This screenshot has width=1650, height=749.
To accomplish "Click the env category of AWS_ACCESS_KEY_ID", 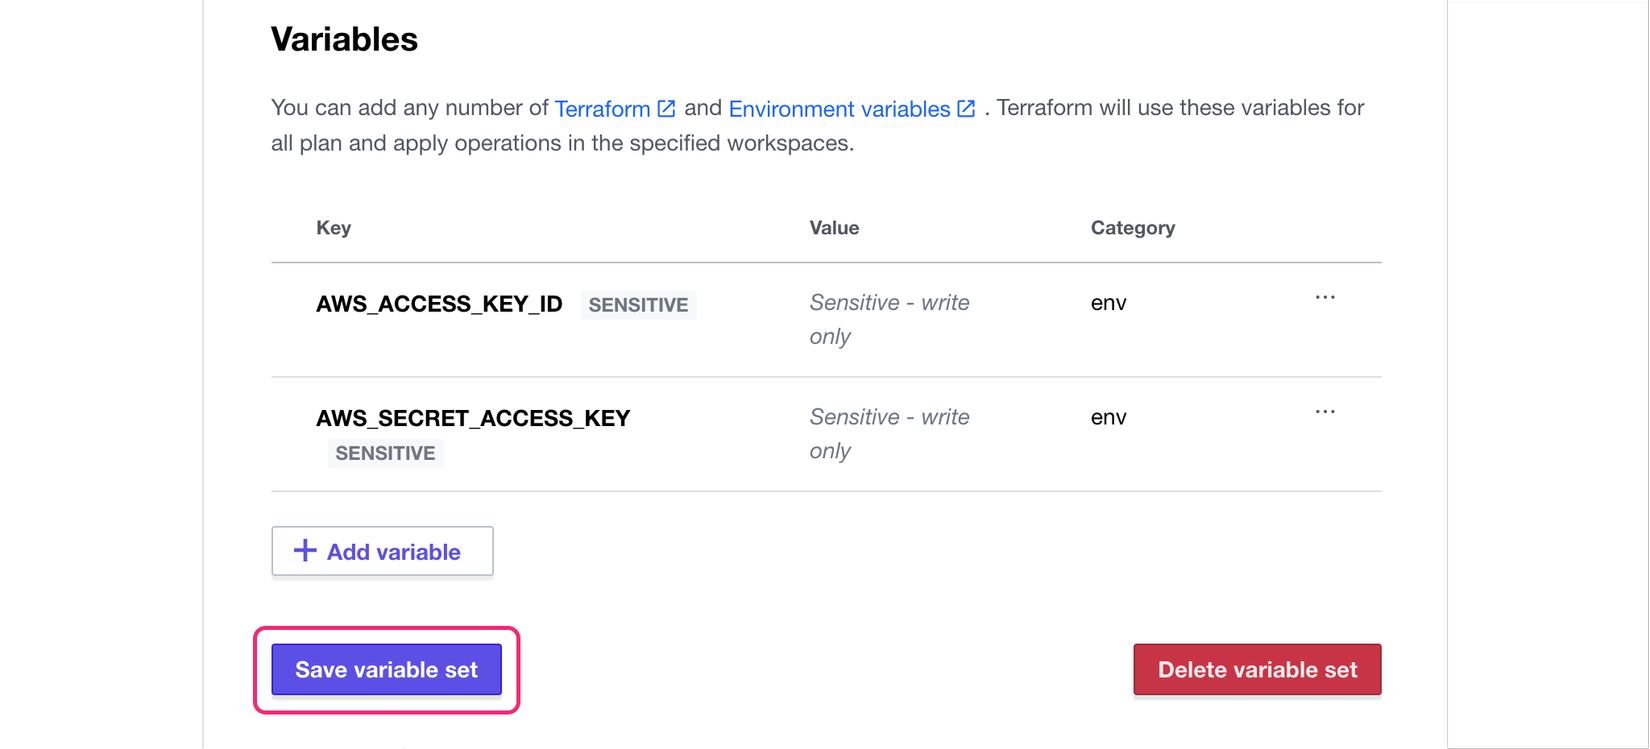I will (1108, 303).
